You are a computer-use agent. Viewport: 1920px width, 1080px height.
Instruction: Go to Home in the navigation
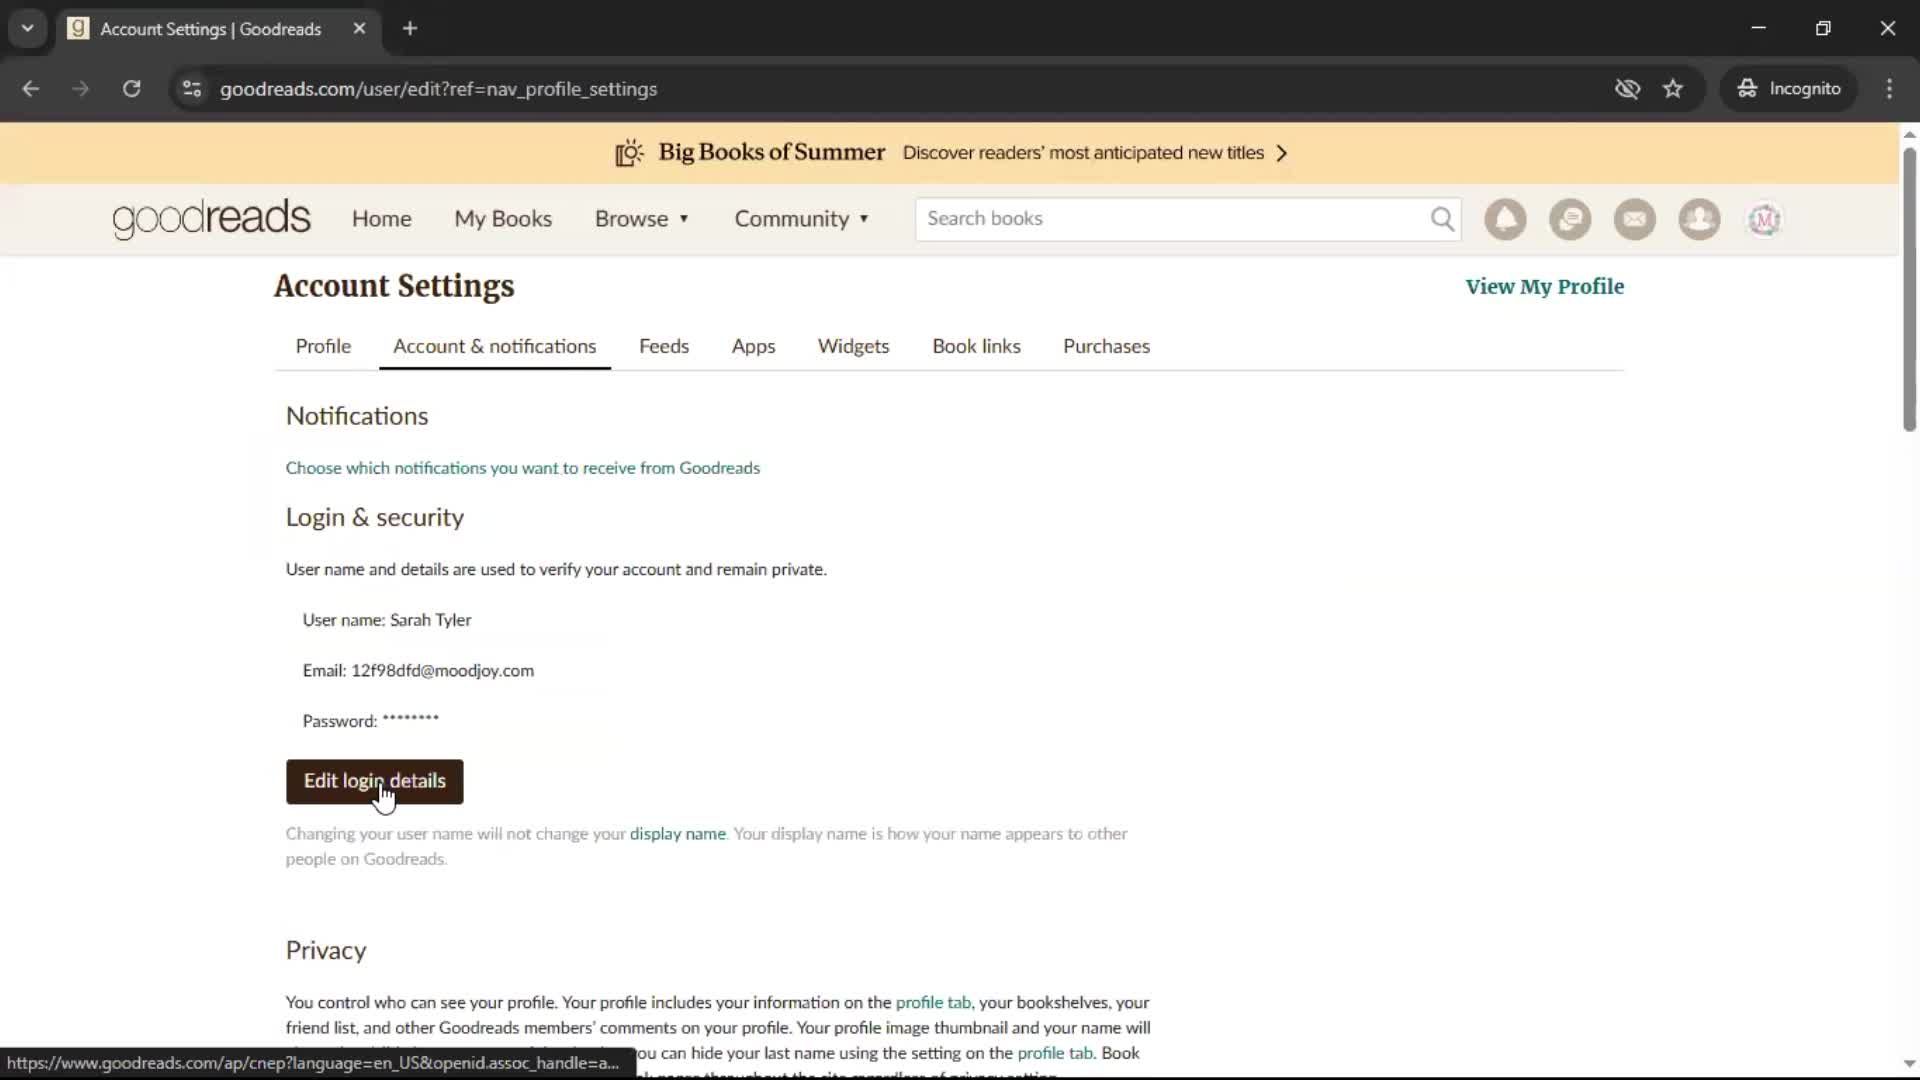coord(381,219)
